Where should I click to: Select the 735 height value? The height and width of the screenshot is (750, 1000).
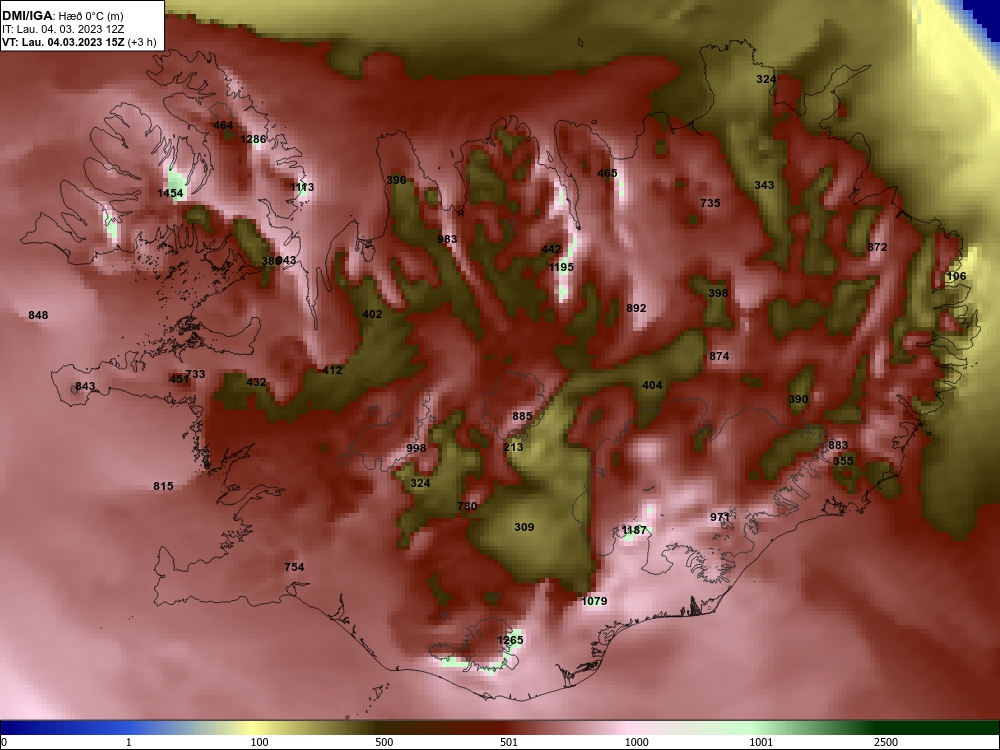tap(710, 203)
